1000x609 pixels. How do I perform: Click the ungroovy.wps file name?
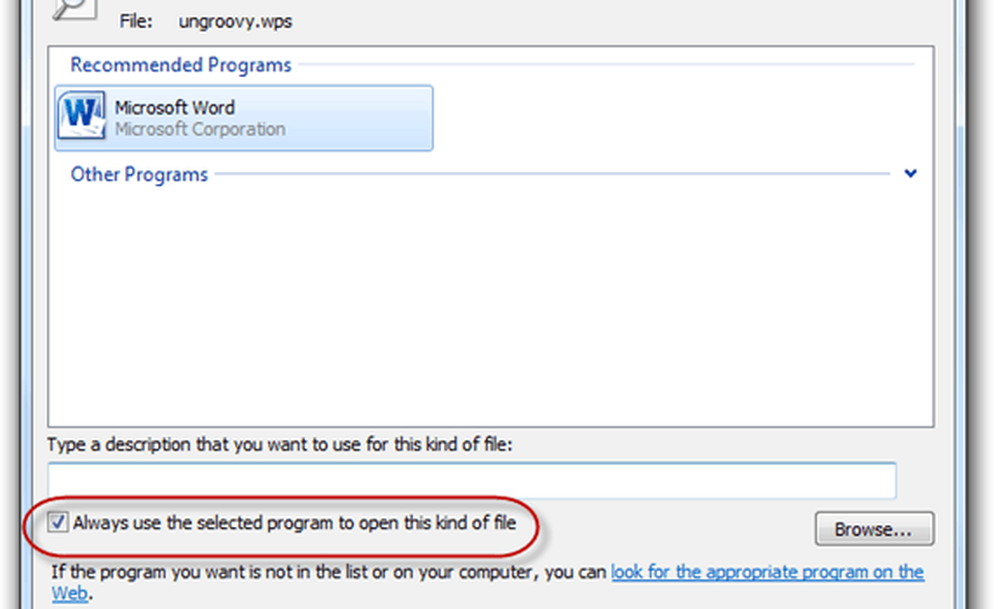click(229, 21)
